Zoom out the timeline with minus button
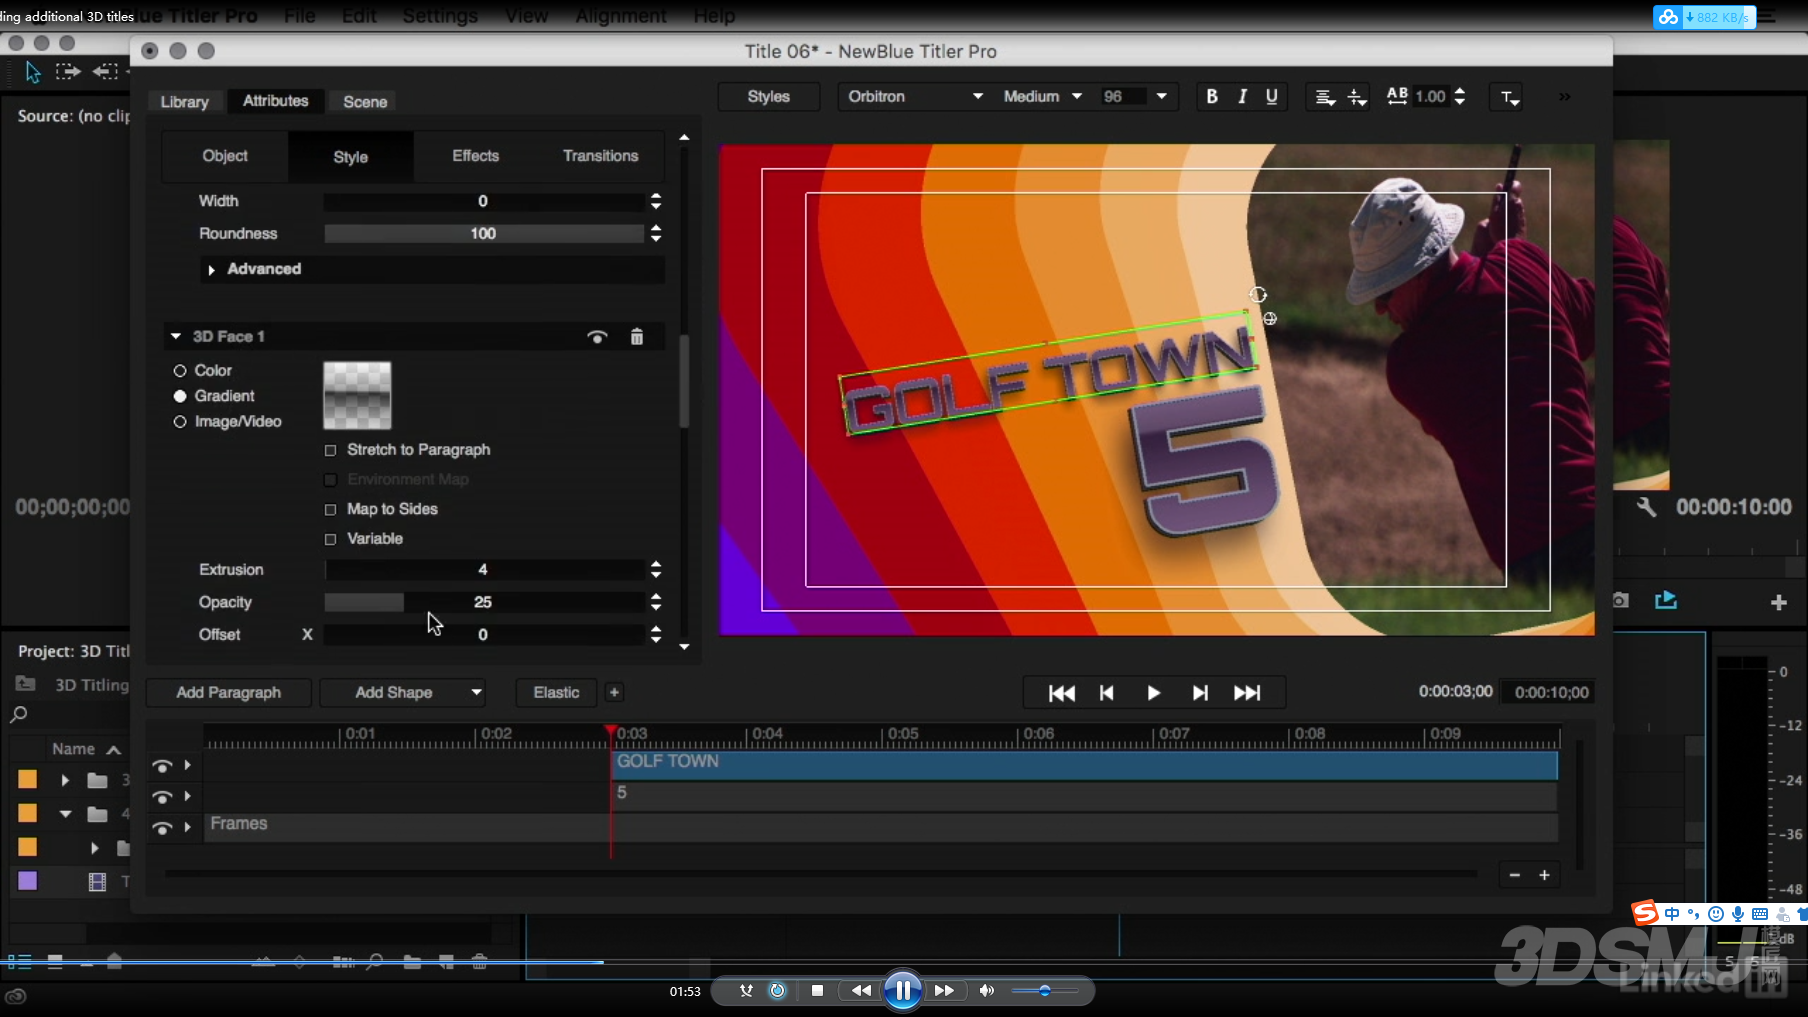1808x1017 pixels. (1514, 875)
